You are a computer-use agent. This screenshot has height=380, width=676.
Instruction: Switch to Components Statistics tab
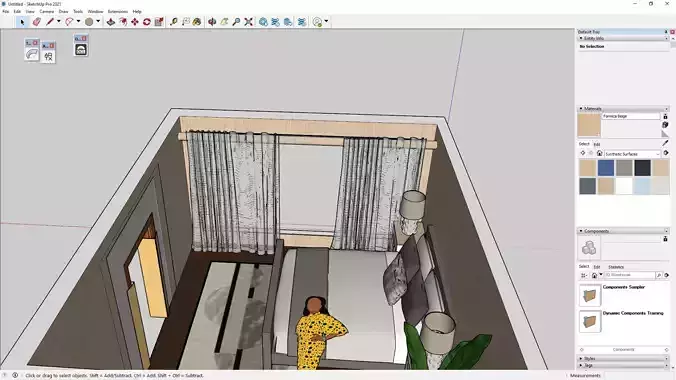(616, 267)
